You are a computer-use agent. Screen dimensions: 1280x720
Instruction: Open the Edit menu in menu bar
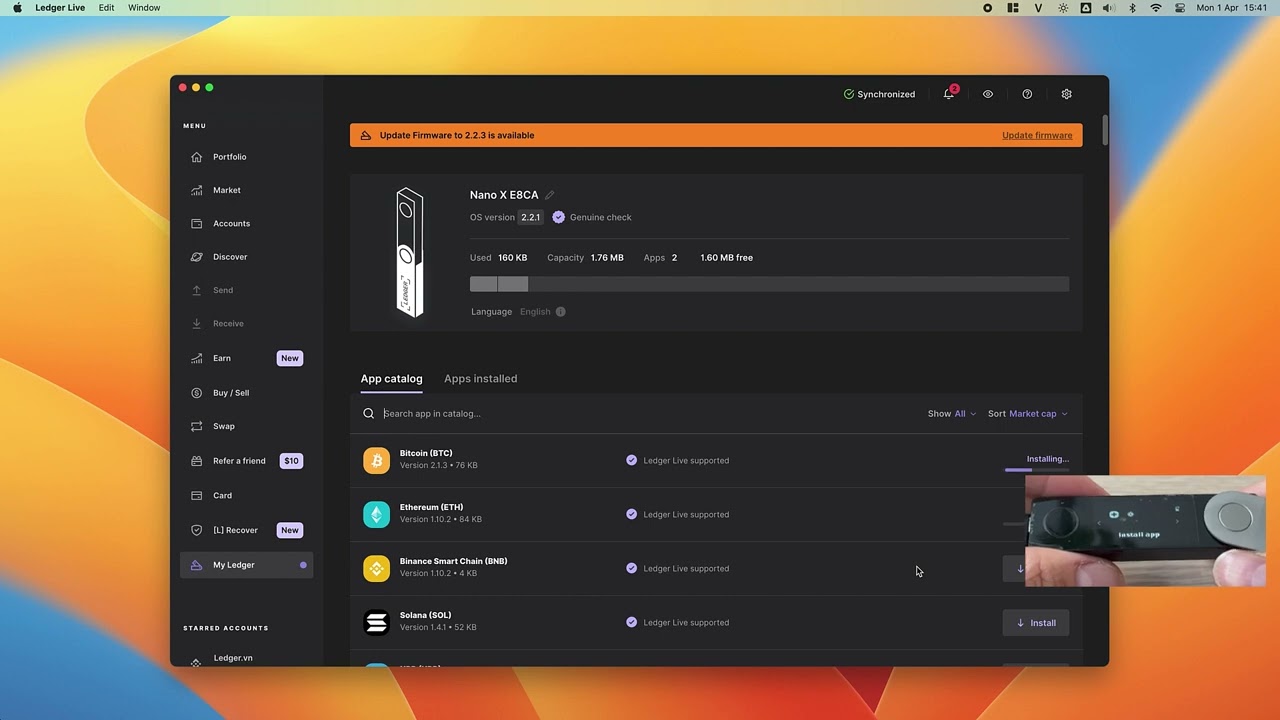click(106, 8)
